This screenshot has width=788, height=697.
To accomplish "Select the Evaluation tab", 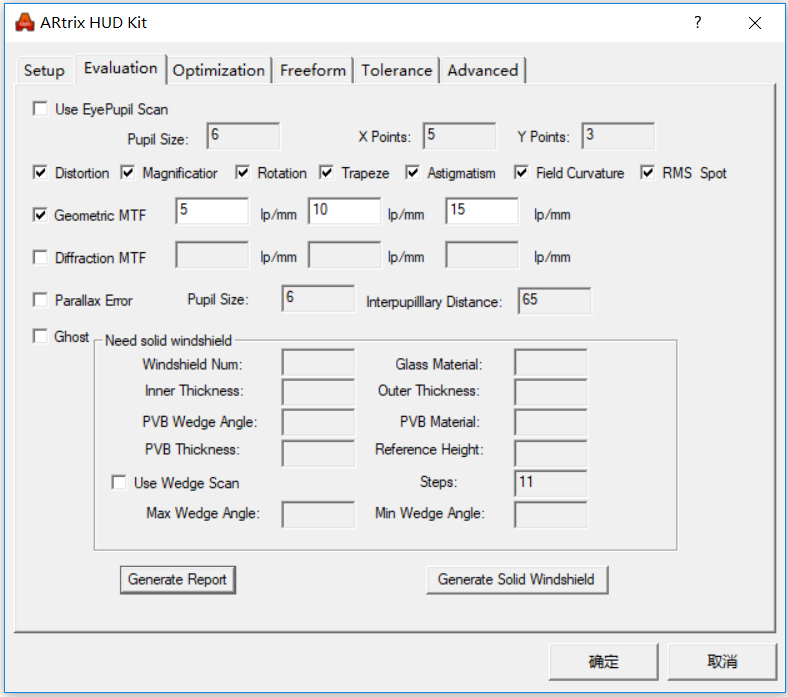I will coord(121,68).
